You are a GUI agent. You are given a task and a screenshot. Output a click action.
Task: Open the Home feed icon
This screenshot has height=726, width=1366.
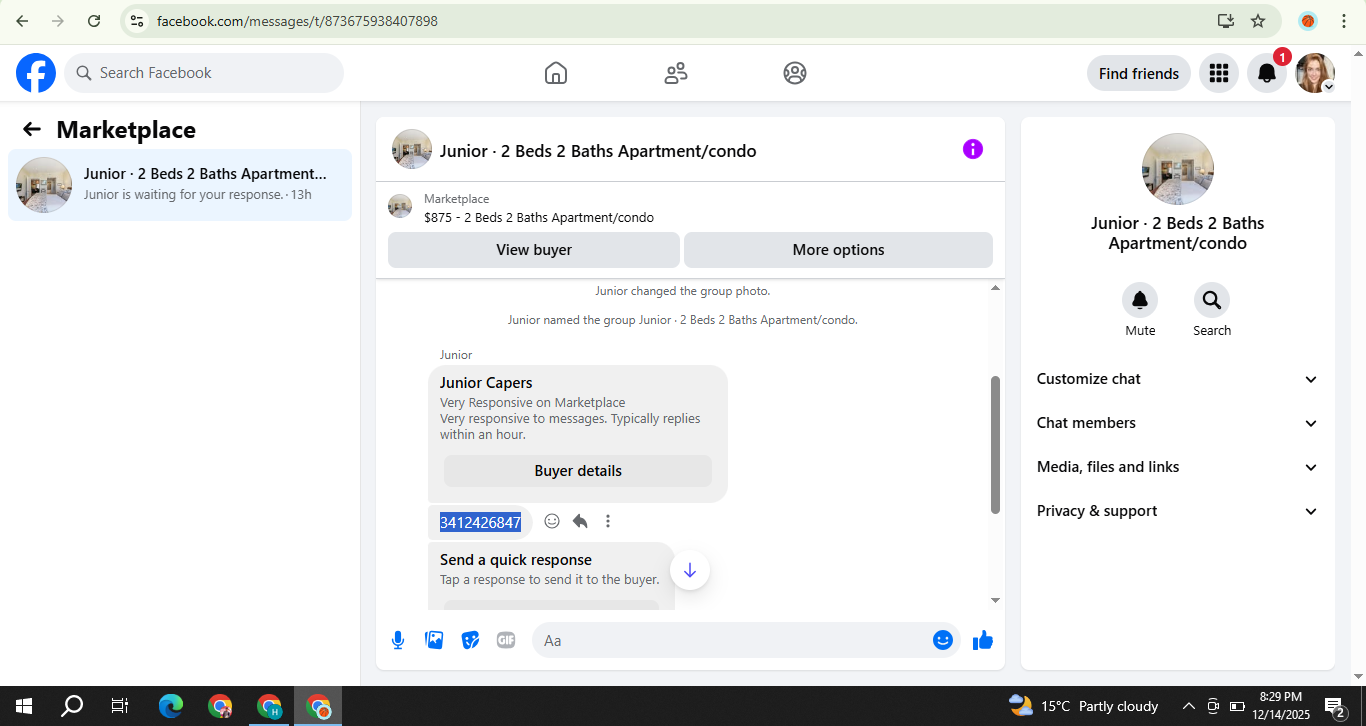point(556,73)
